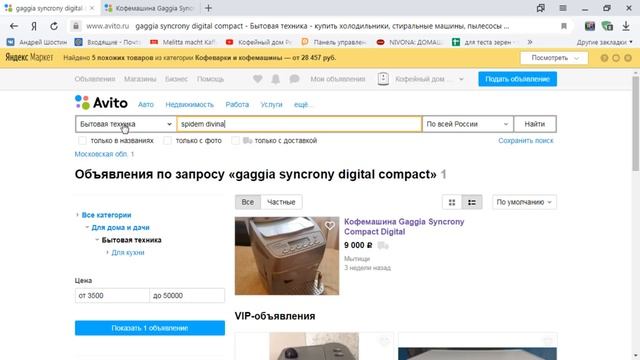Switch to grid view icon

pos(452,202)
